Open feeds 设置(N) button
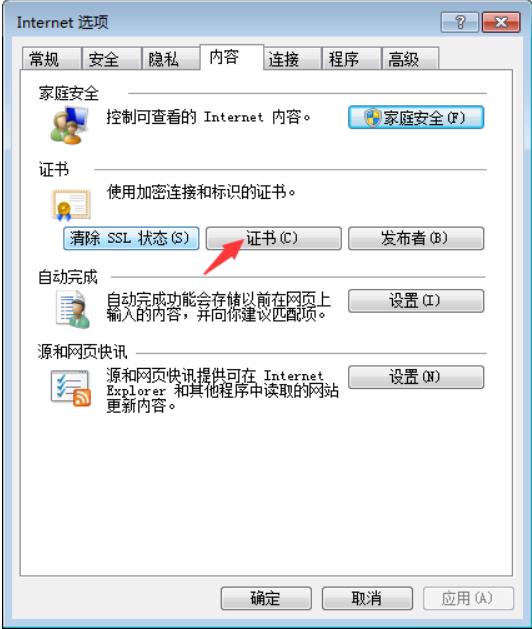 click(416, 377)
